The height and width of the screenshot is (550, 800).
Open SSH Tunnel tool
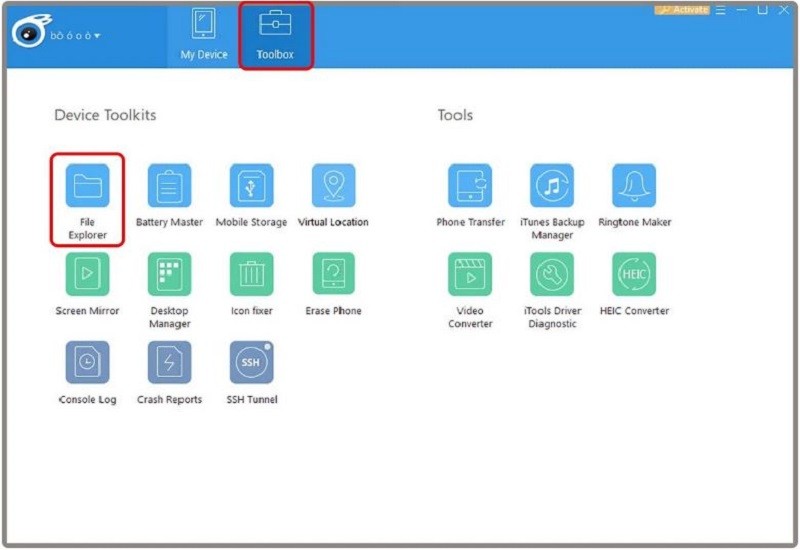click(252, 362)
